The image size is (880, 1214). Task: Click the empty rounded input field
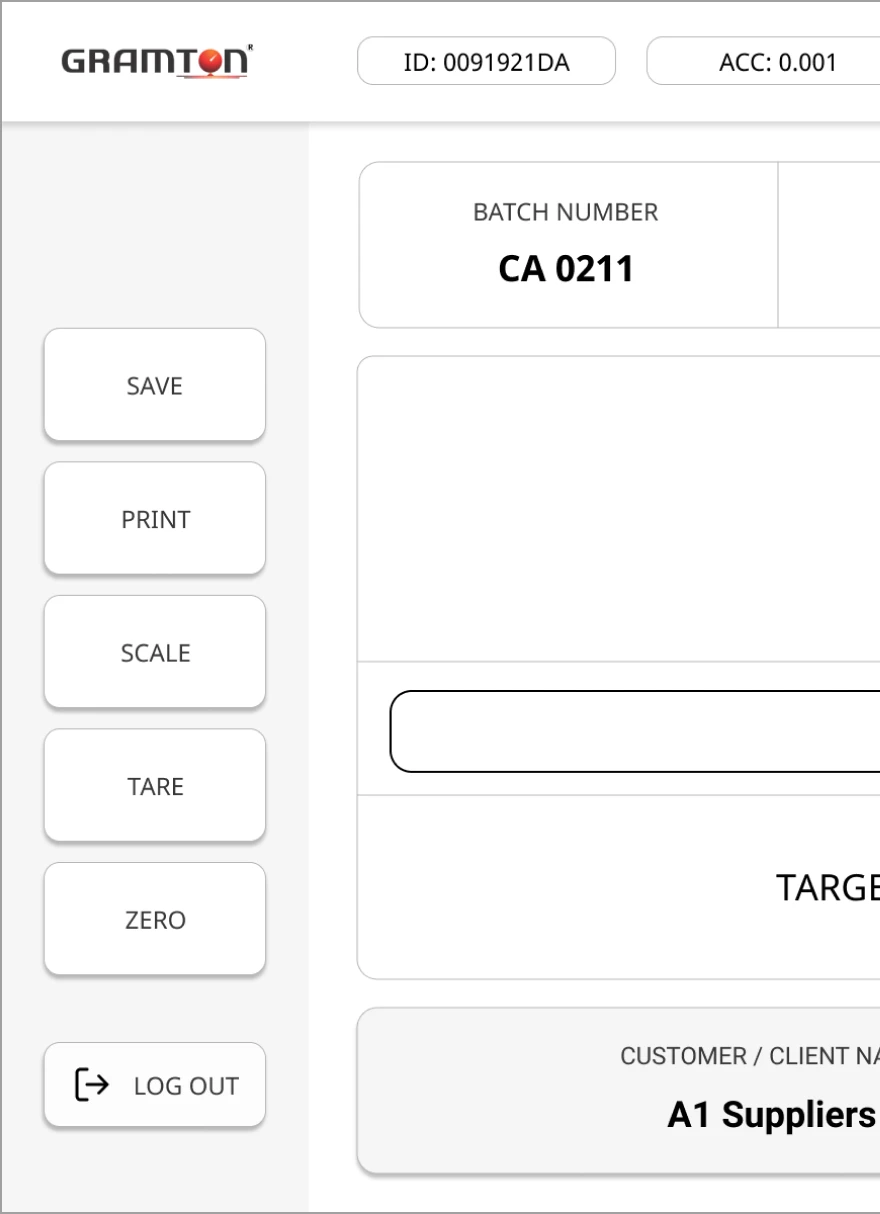click(635, 731)
